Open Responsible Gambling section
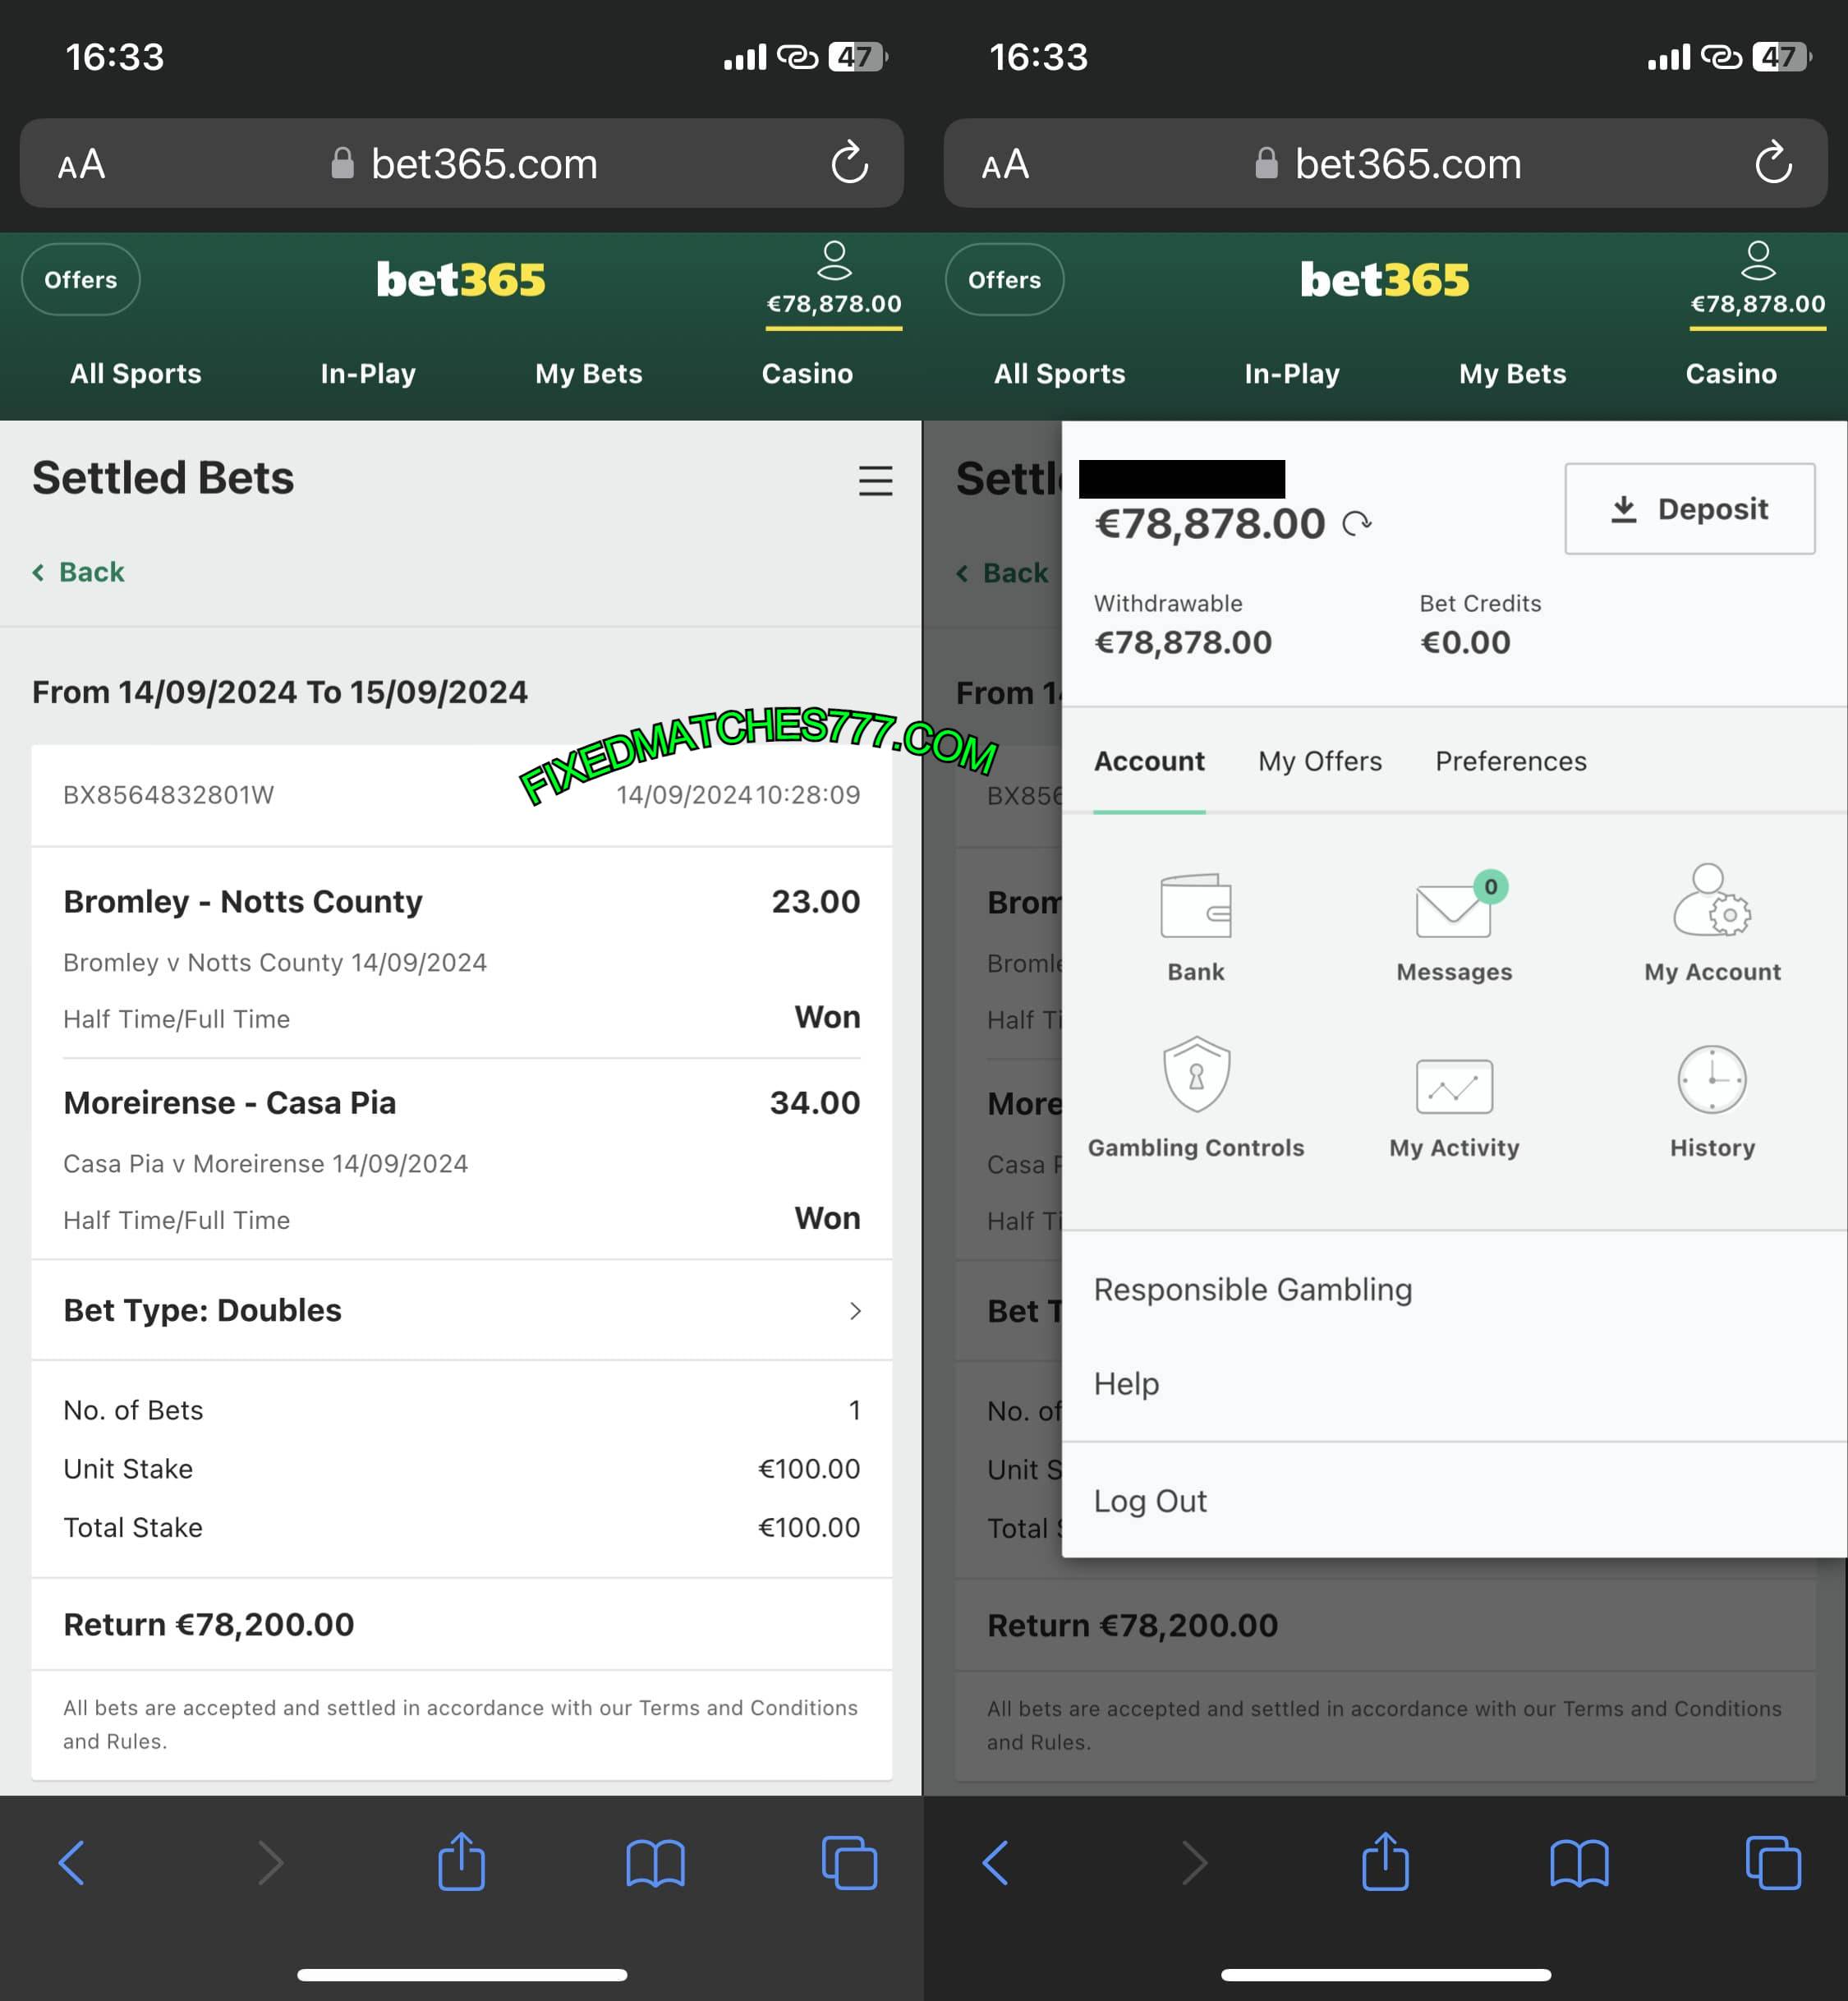This screenshot has width=1848, height=2001. 1252,1290
